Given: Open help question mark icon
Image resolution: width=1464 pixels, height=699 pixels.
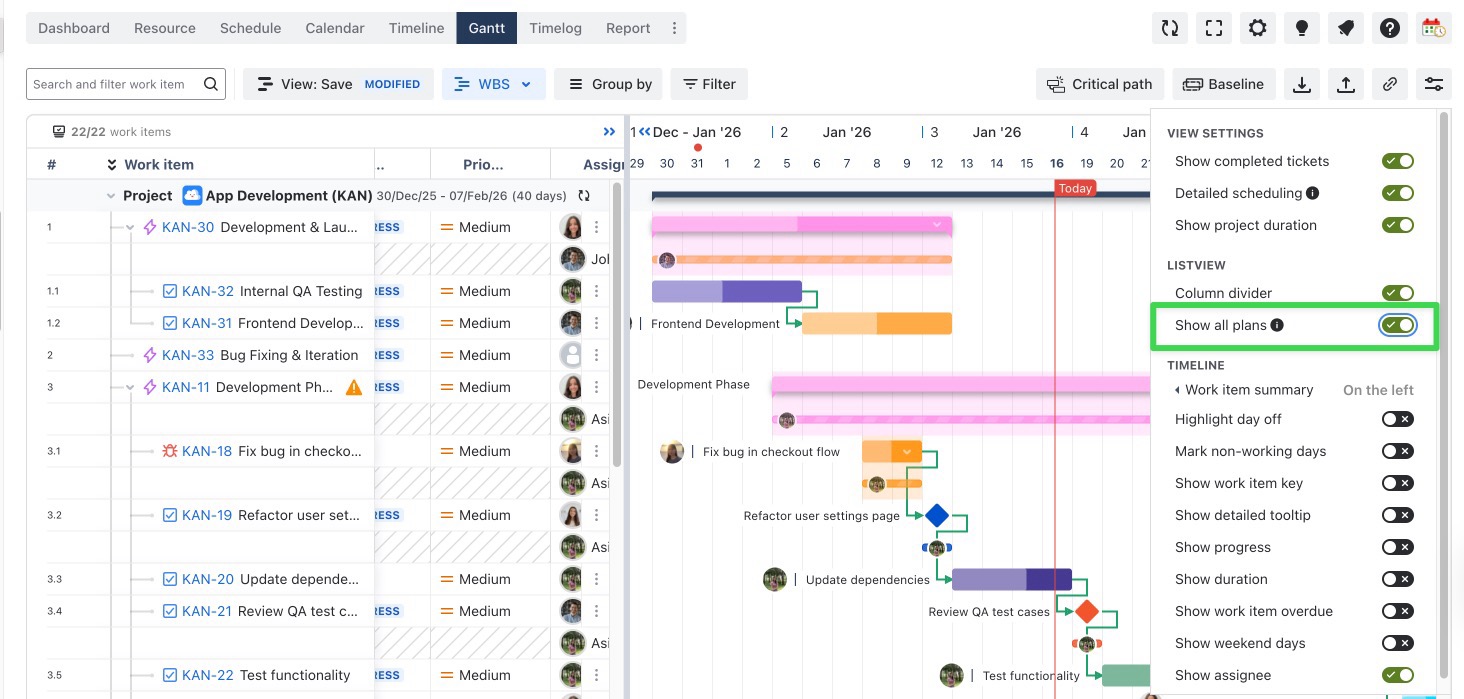Looking at the screenshot, I should (1389, 28).
